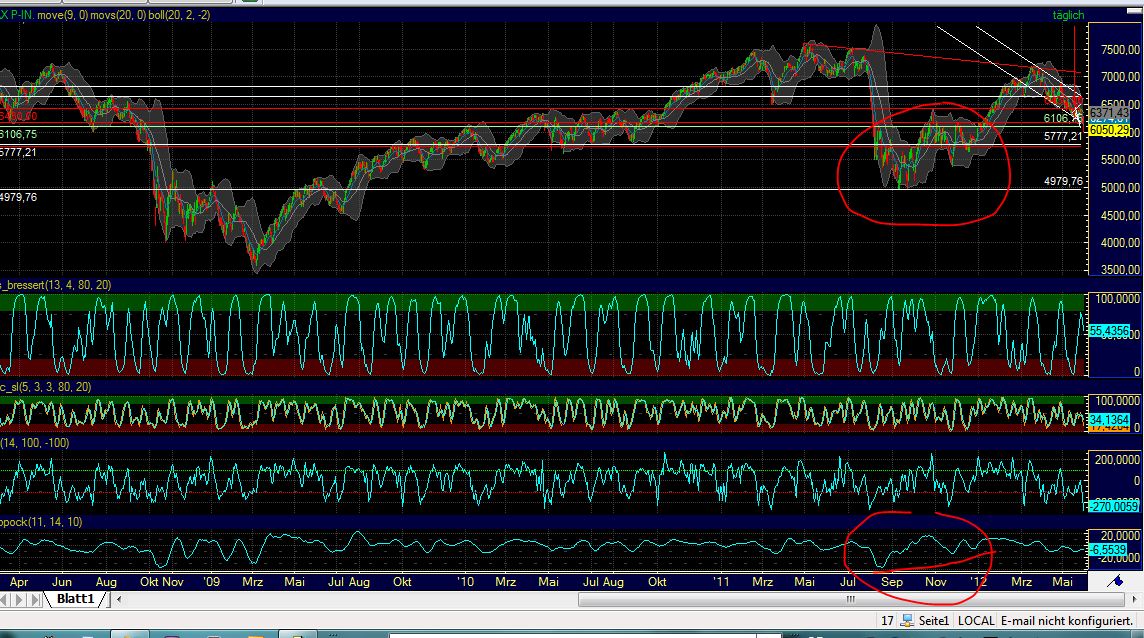Click the horizontal scrollbar right arrow
Image resolution: width=1144 pixels, height=638 pixels.
pyautogui.click(x=1135, y=599)
